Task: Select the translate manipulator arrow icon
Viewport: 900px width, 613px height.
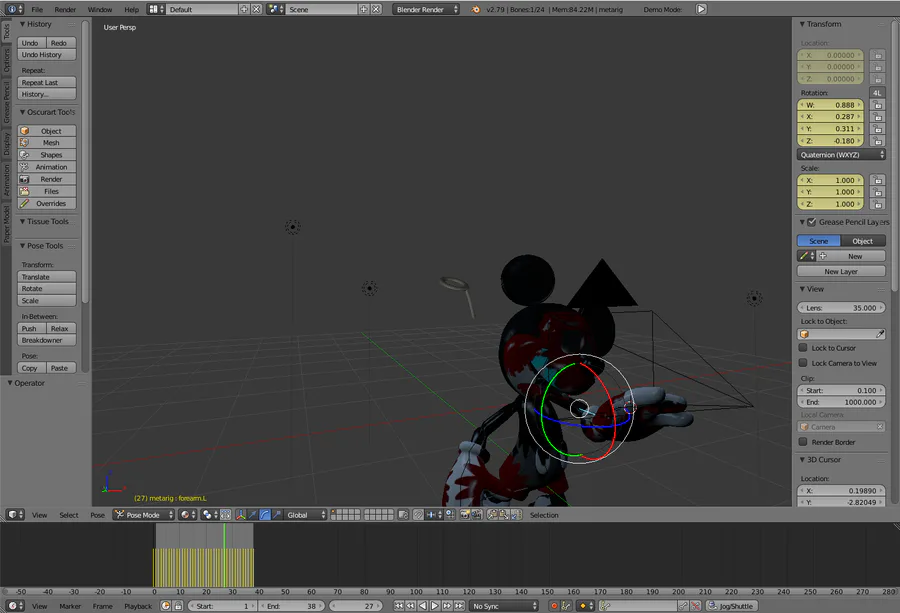Action: [x=253, y=515]
